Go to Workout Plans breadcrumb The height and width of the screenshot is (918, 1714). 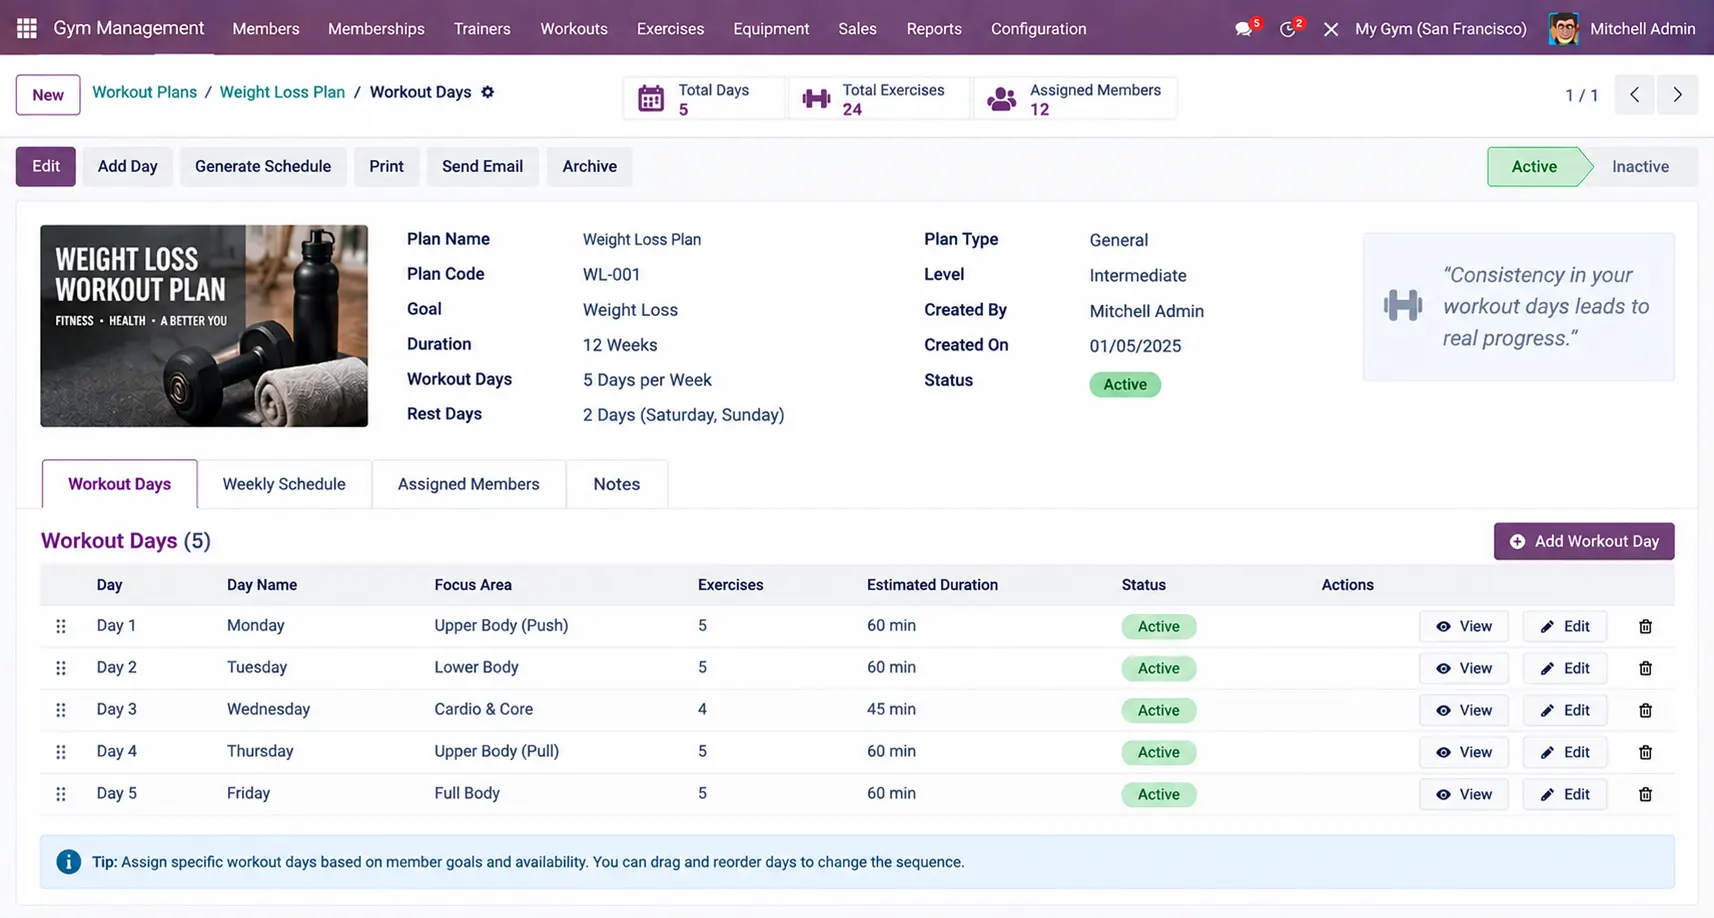tap(144, 92)
